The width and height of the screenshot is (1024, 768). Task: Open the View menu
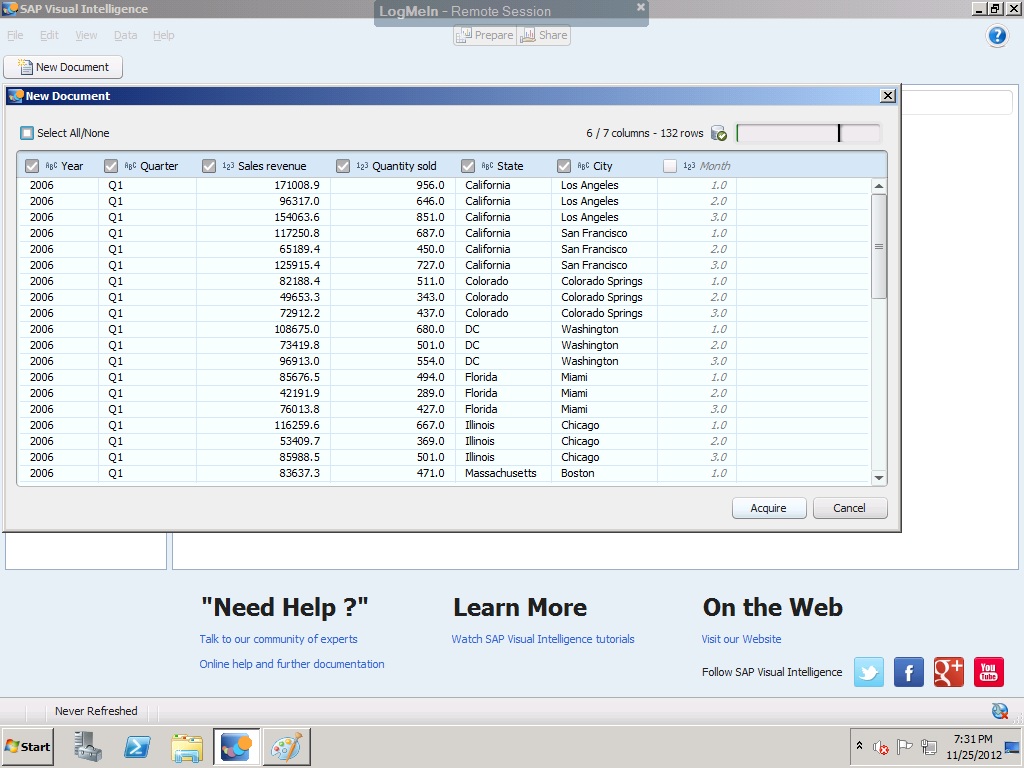click(86, 35)
